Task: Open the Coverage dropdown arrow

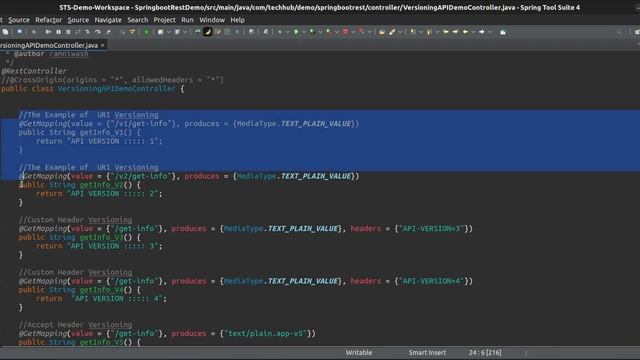Action: 320,32
